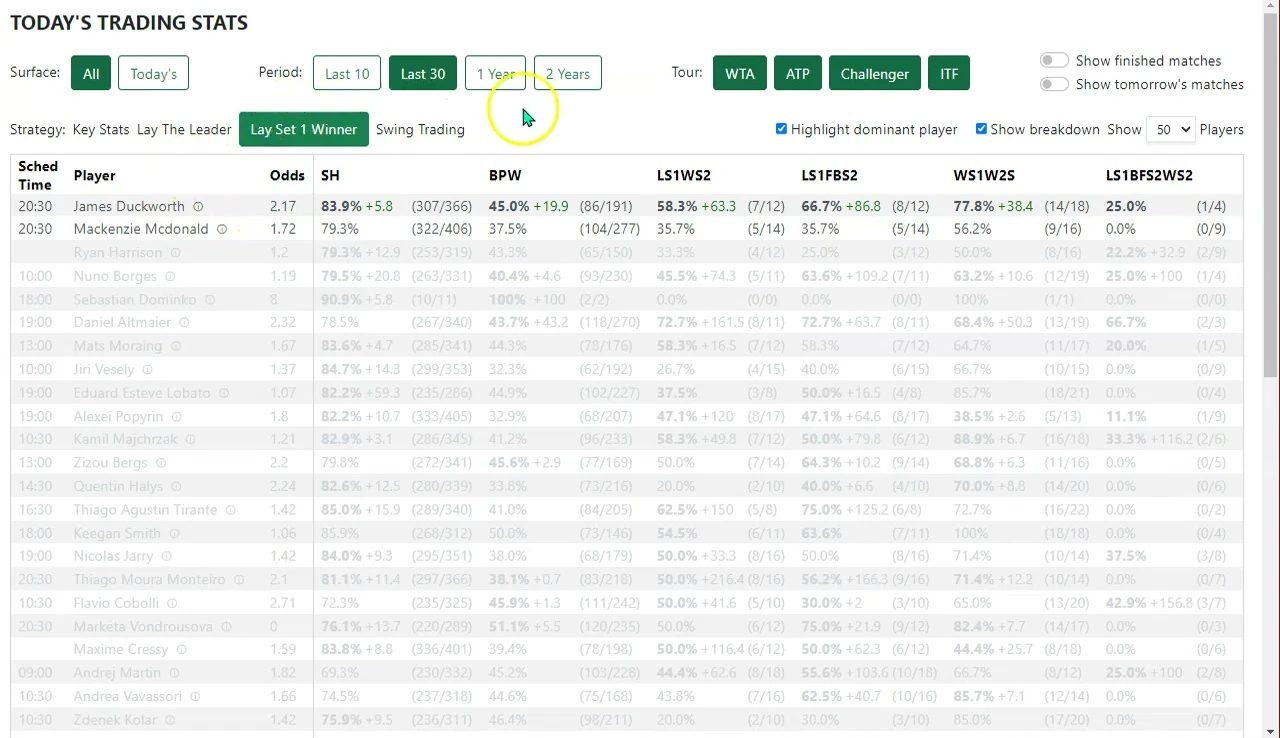The width and height of the screenshot is (1280, 738).
Task: Open info icon beside Mats Moraing
Action: (176, 346)
